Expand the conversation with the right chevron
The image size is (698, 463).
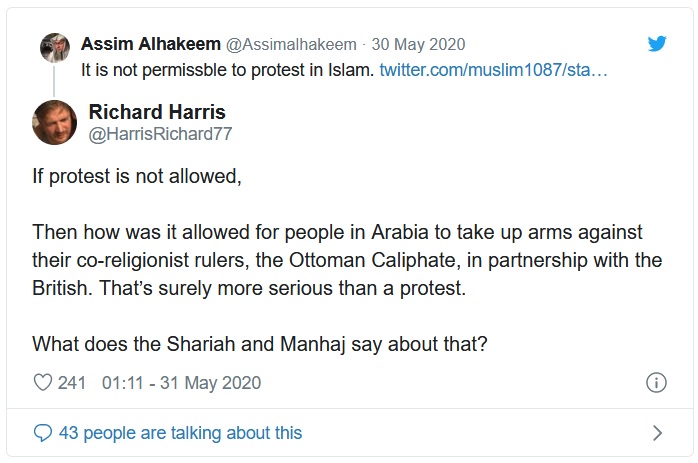pyautogui.click(x=657, y=433)
